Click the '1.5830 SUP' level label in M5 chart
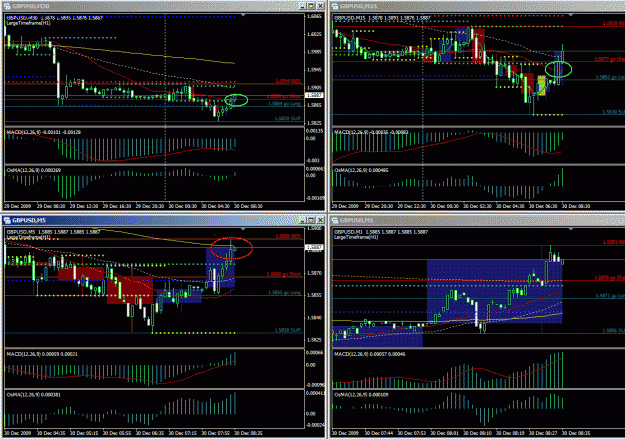625x439 pixels. pos(288,330)
